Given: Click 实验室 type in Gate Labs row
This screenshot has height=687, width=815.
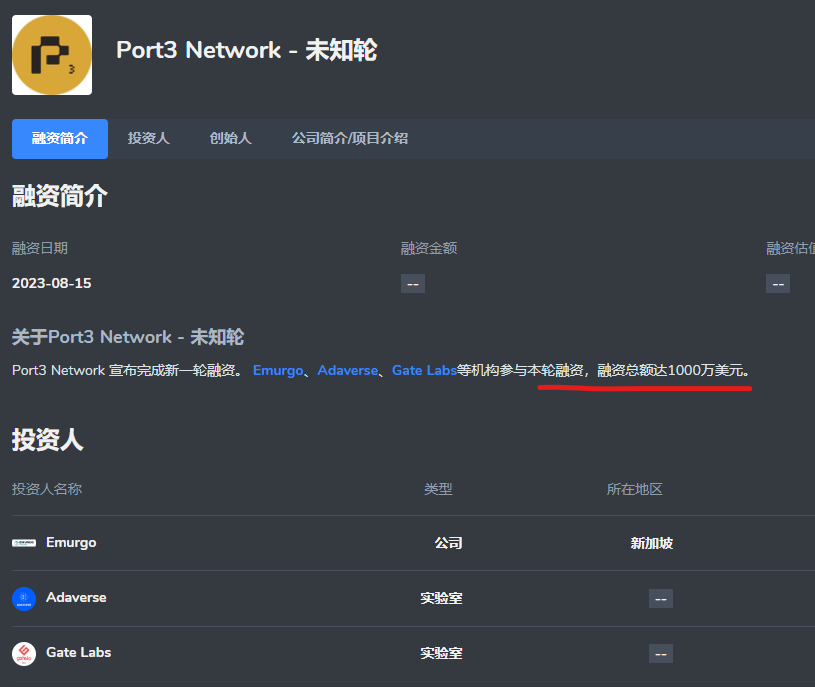Looking at the screenshot, I should (x=441, y=653).
